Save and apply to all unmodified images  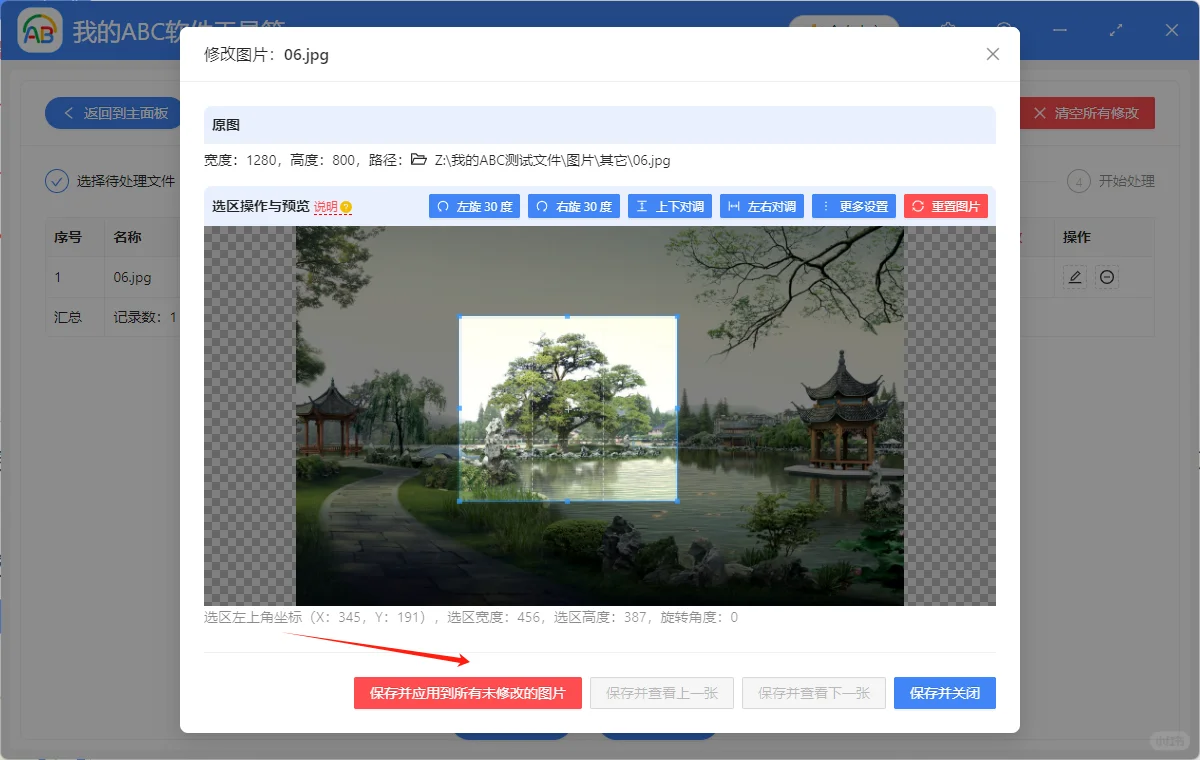(467, 692)
